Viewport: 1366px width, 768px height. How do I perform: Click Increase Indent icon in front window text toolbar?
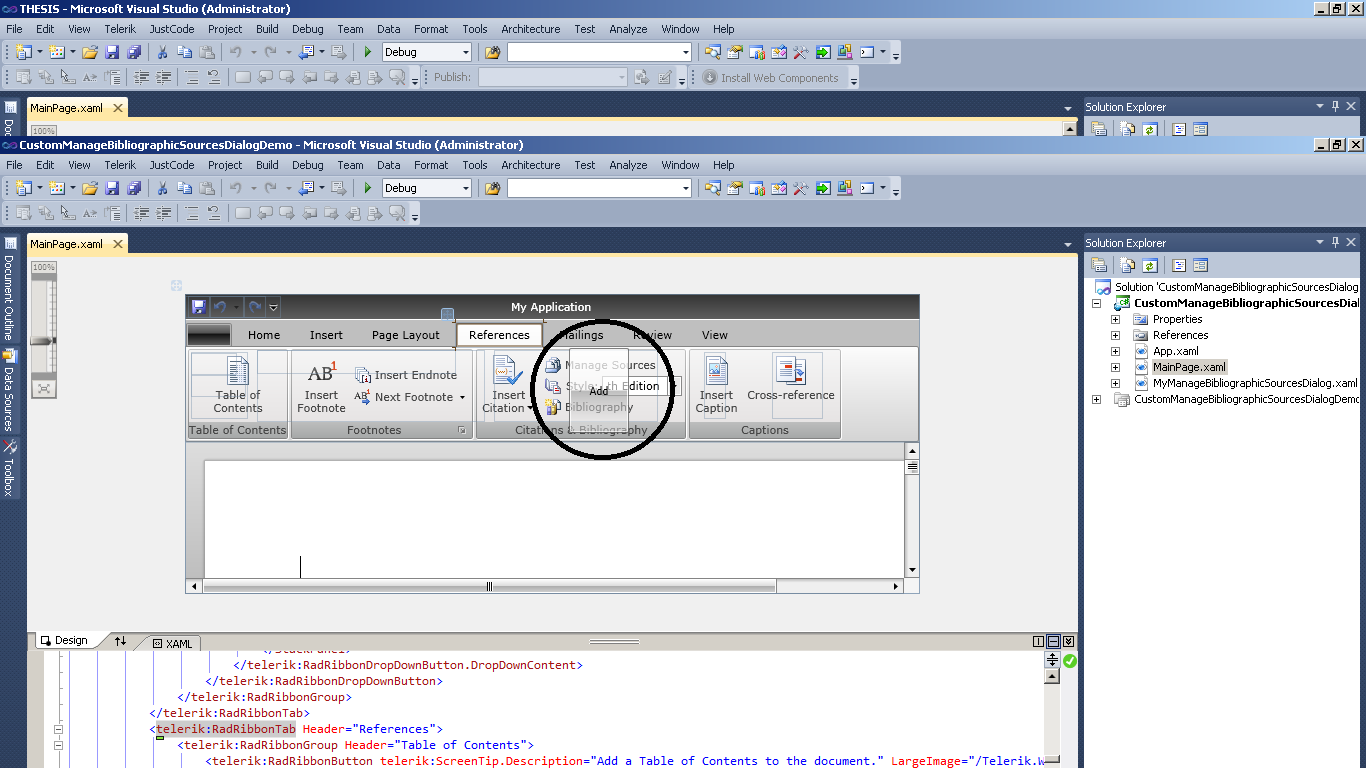[x=164, y=213]
